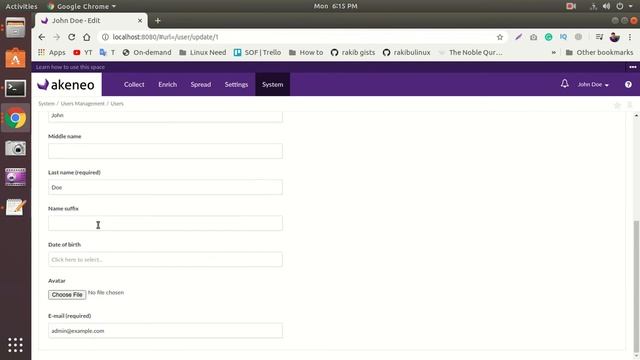The width and height of the screenshot is (640, 360).
Task: Click the Last name field
Action: tap(165, 187)
